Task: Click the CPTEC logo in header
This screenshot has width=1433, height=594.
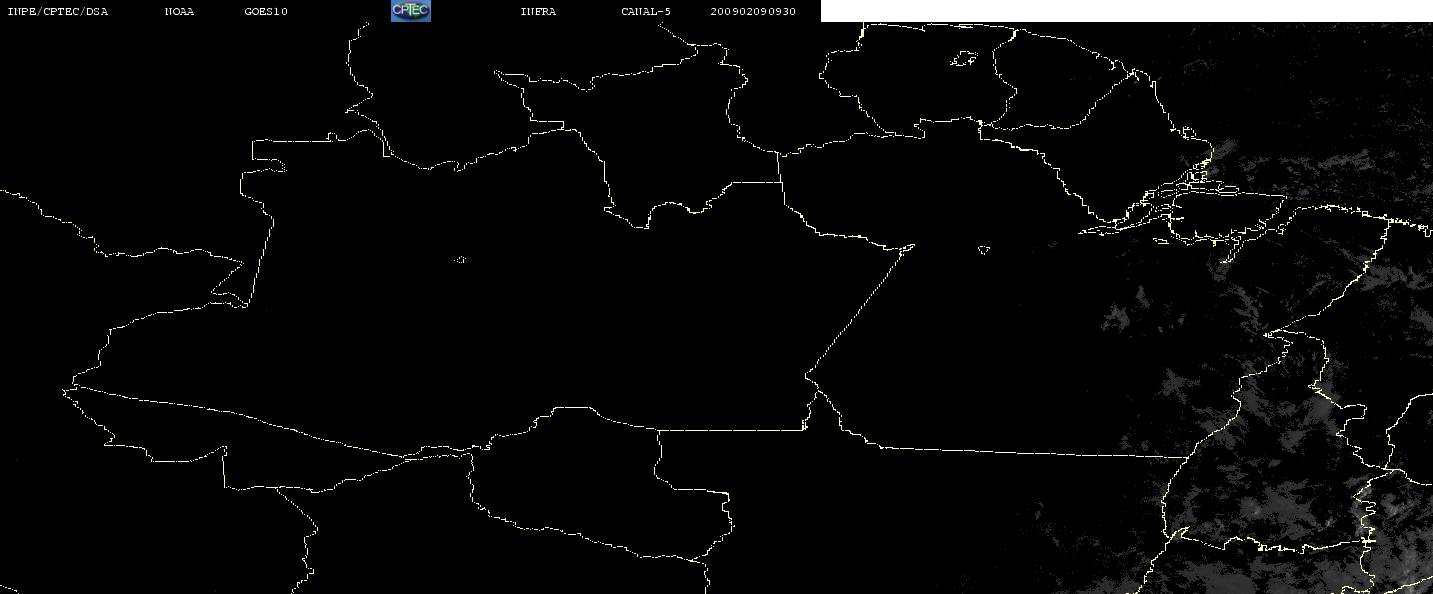Action: point(410,11)
